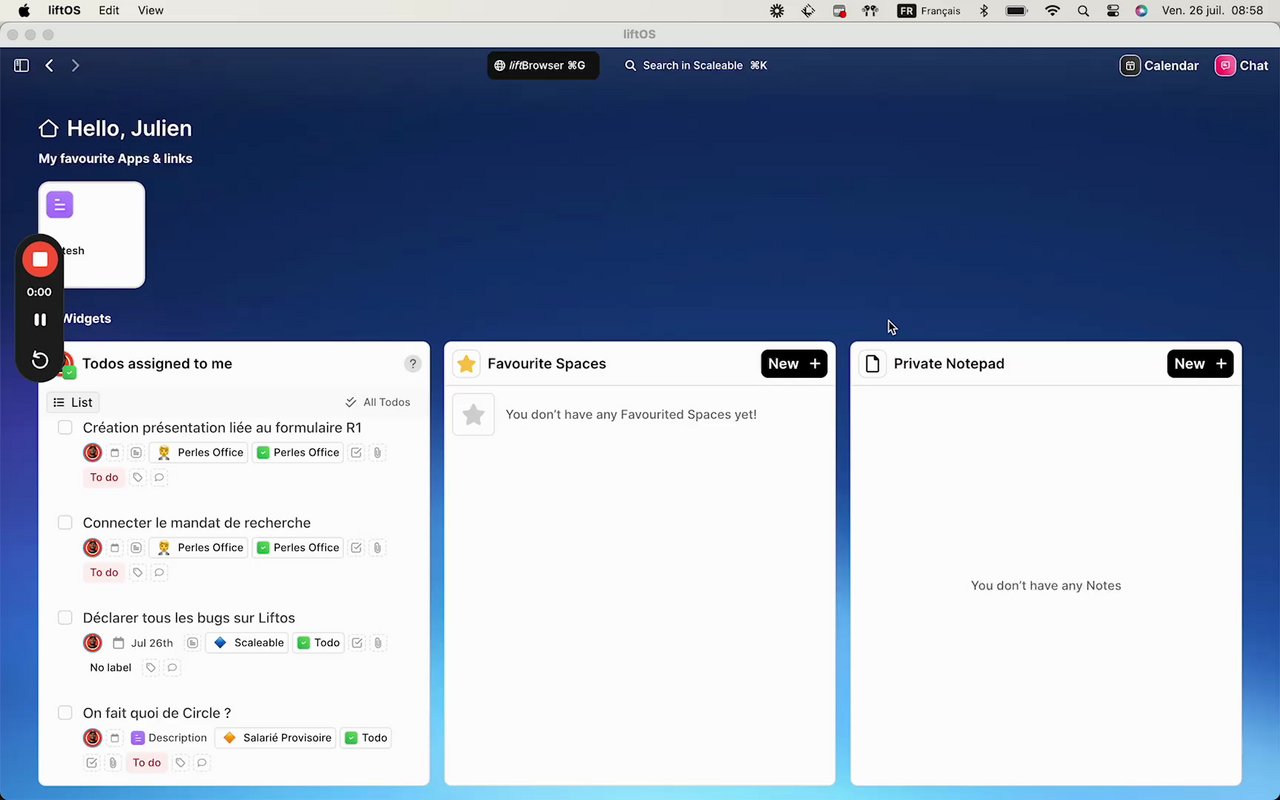Set due date on Création présentation todo

click(115, 453)
